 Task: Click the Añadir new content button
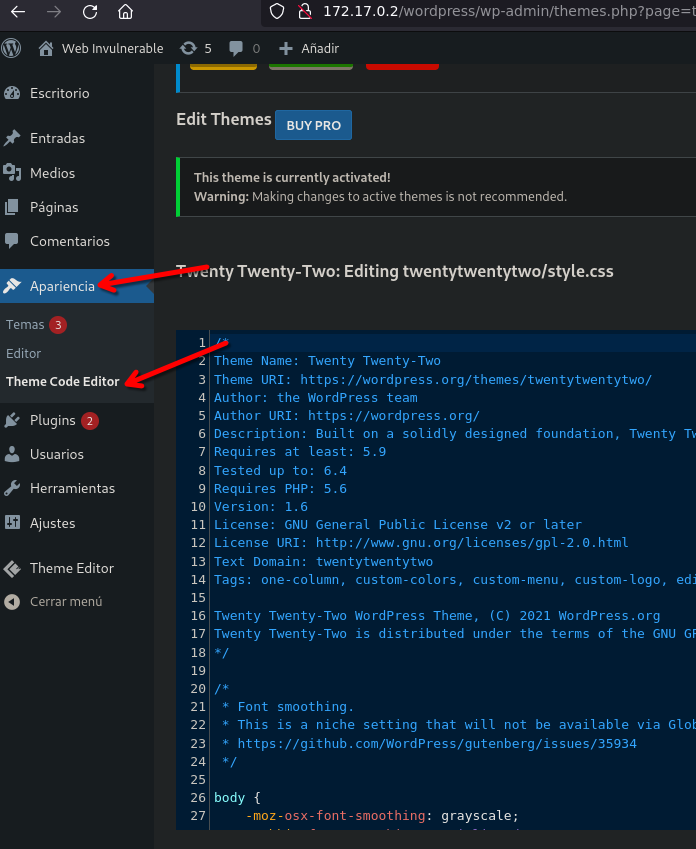point(309,48)
